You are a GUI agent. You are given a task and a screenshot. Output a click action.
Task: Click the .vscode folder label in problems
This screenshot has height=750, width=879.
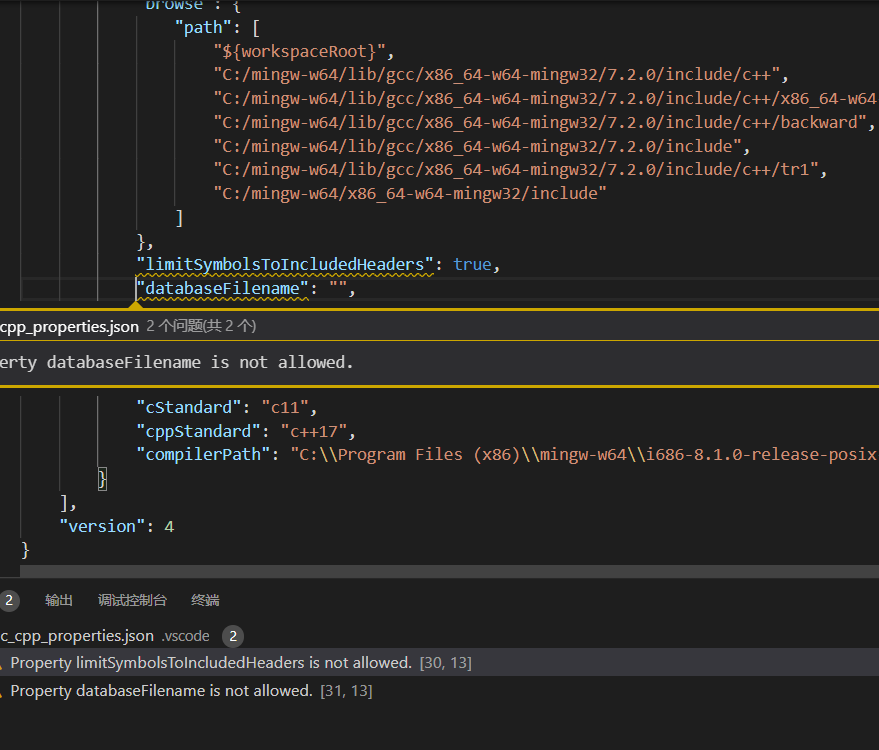[186, 636]
